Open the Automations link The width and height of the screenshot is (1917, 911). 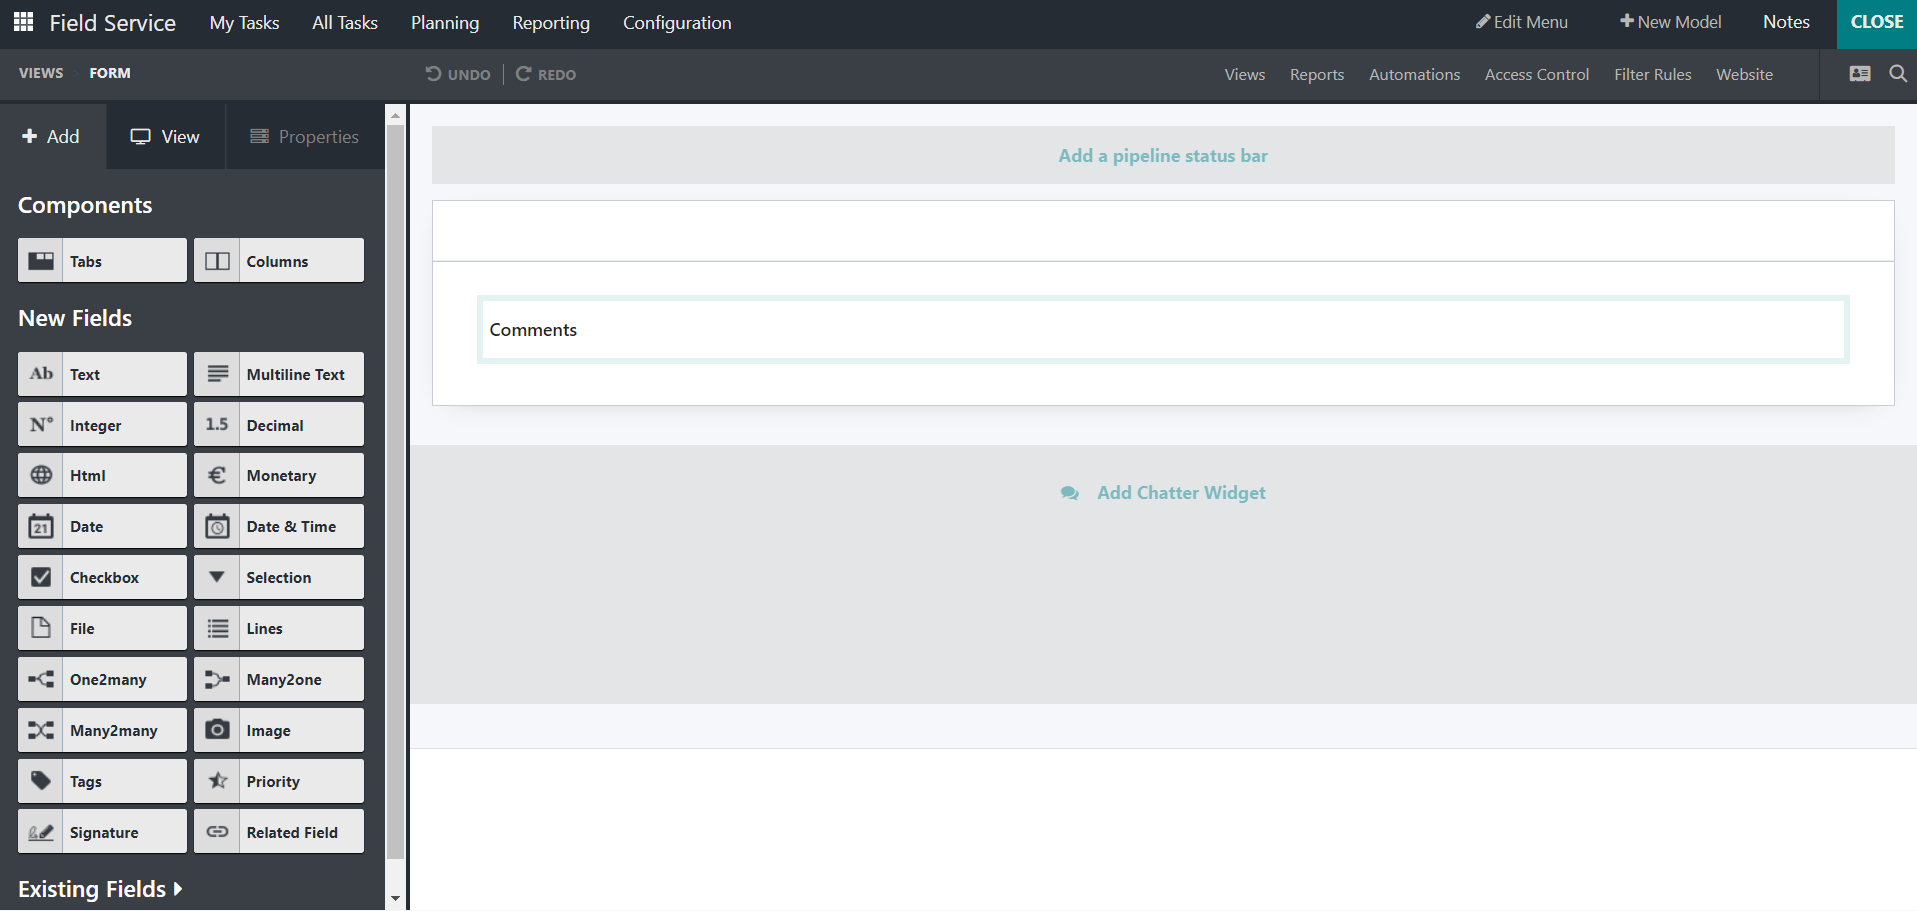[x=1414, y=74]
